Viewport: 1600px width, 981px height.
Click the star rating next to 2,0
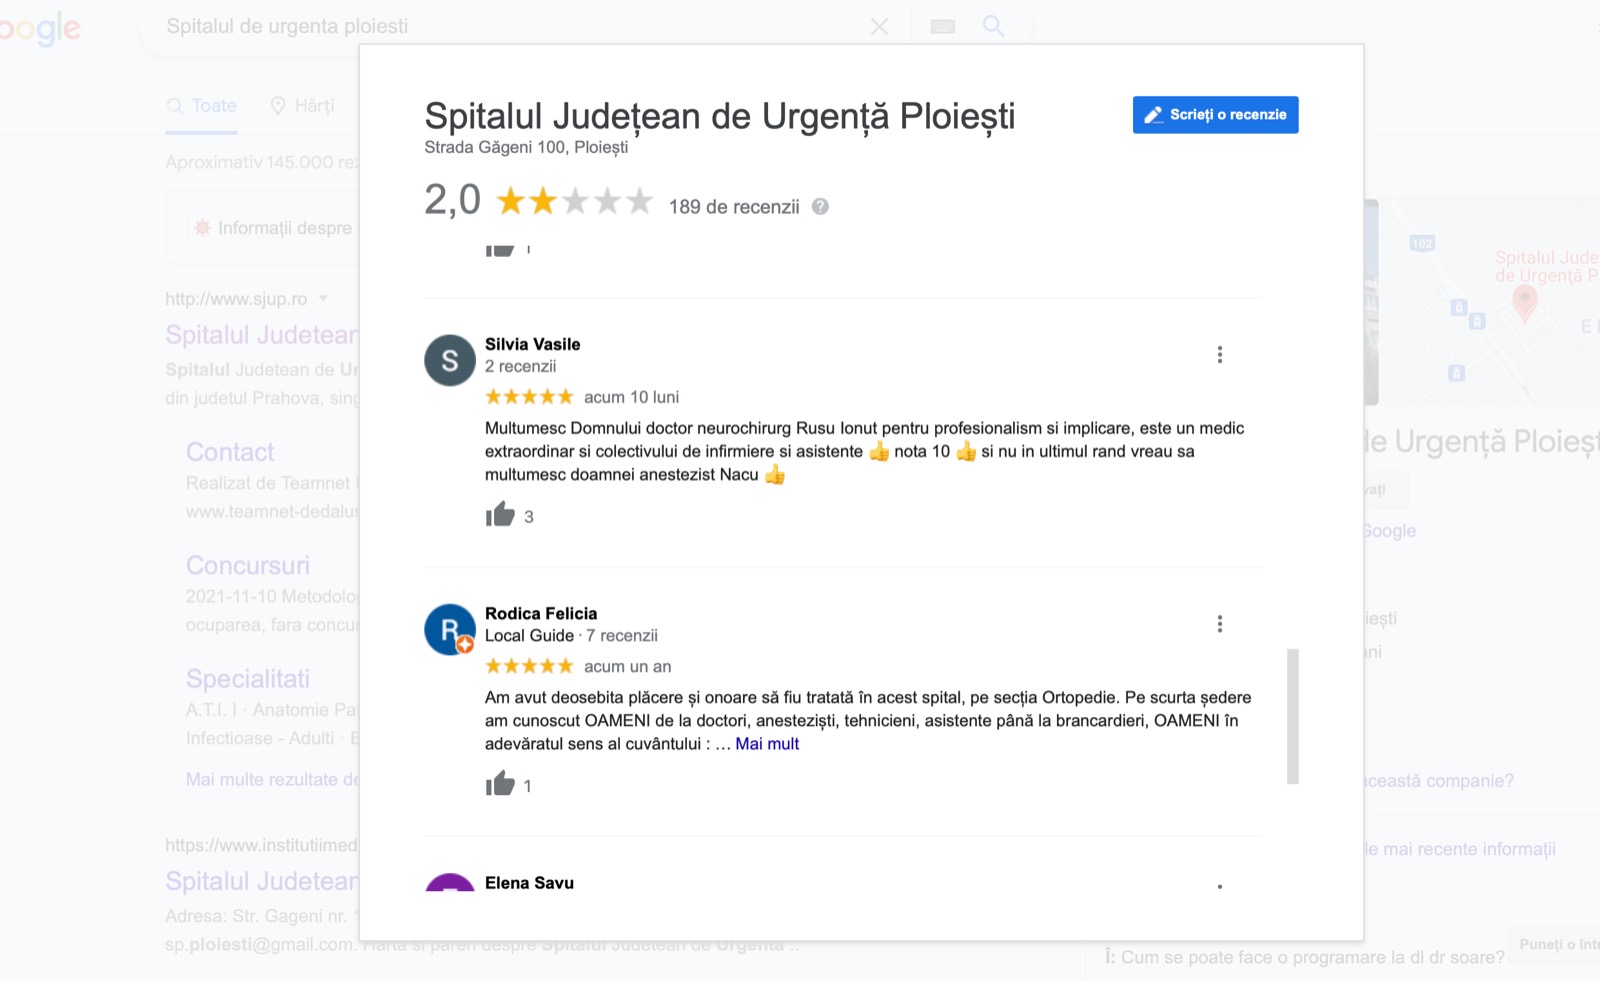(575, 202)
